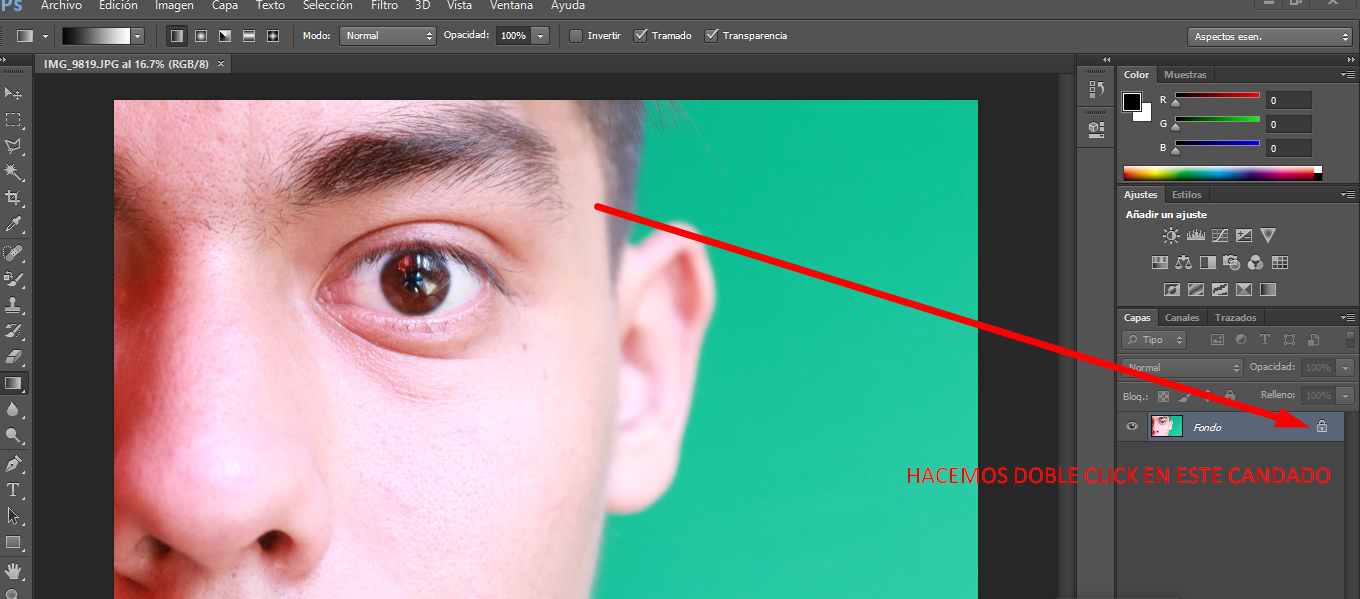Toggle the Transparencia checkbox

click(711, 36)
